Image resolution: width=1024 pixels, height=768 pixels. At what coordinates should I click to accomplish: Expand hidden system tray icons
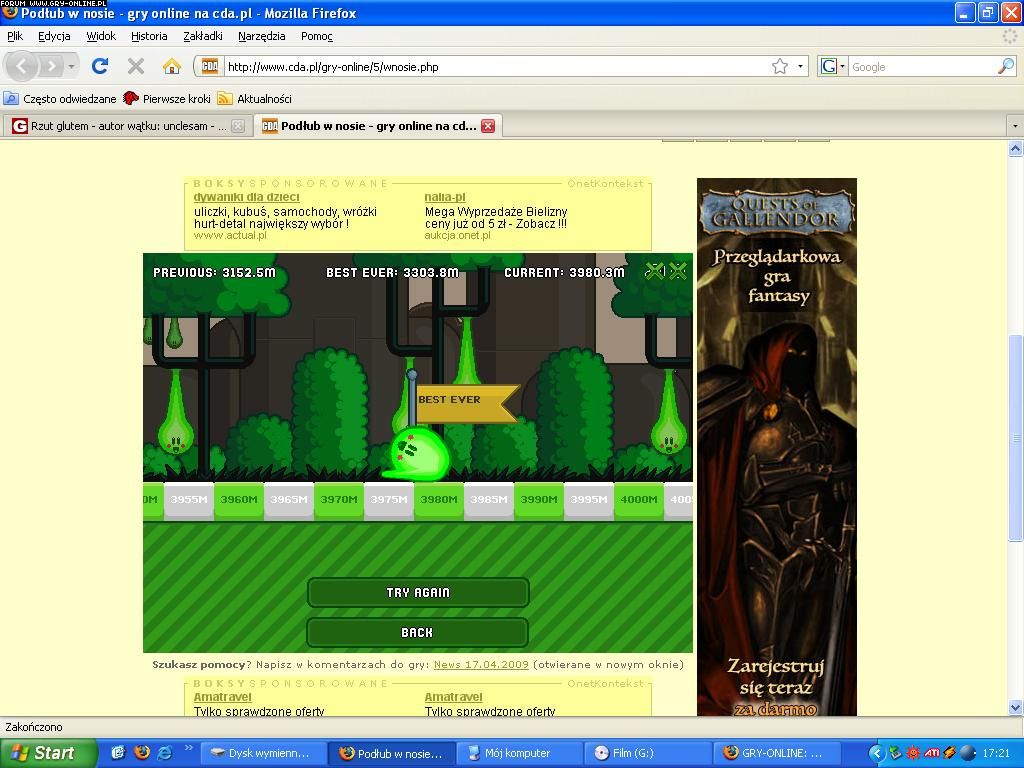coord(876,753)
